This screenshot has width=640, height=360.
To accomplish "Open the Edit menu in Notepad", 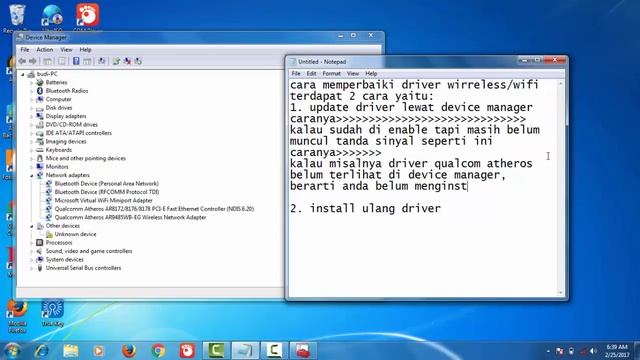I will click(311, 73).
